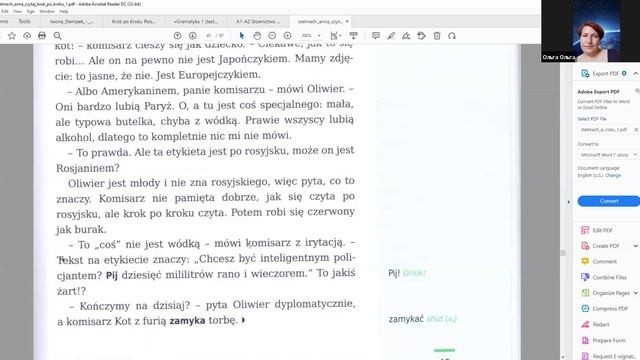Collapse the Export PDF section chevron
This screenshot has height=360, width=640.
(636, 73)
